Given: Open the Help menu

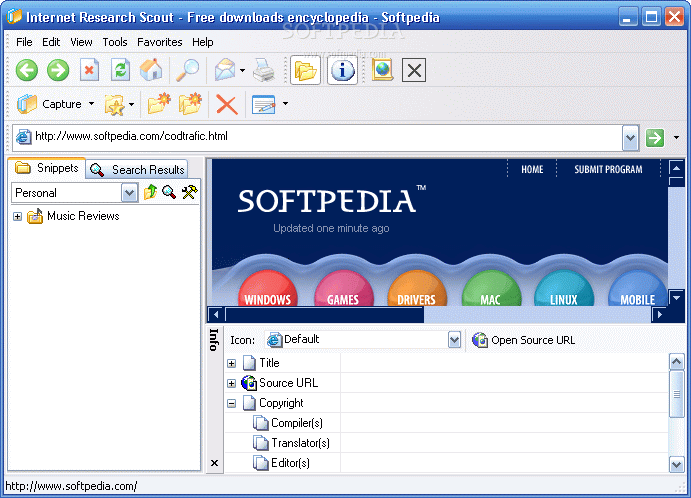Looking at the screenshot, I should tap(203, 42).
